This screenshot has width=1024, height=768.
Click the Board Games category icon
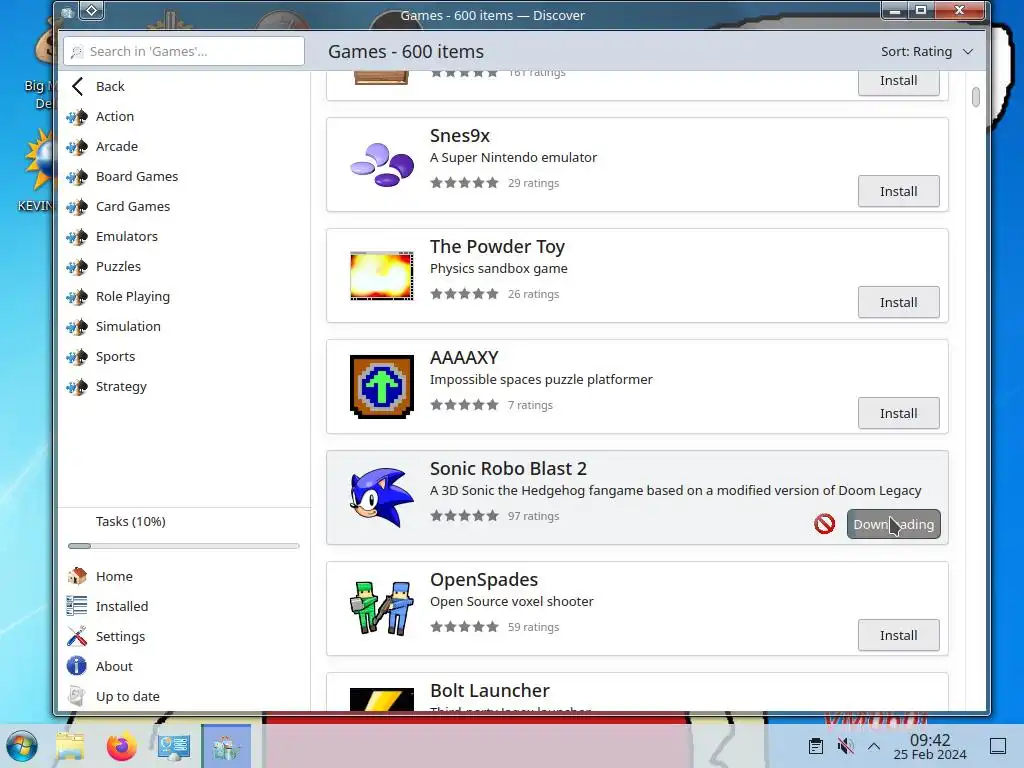tap(77, 177)
